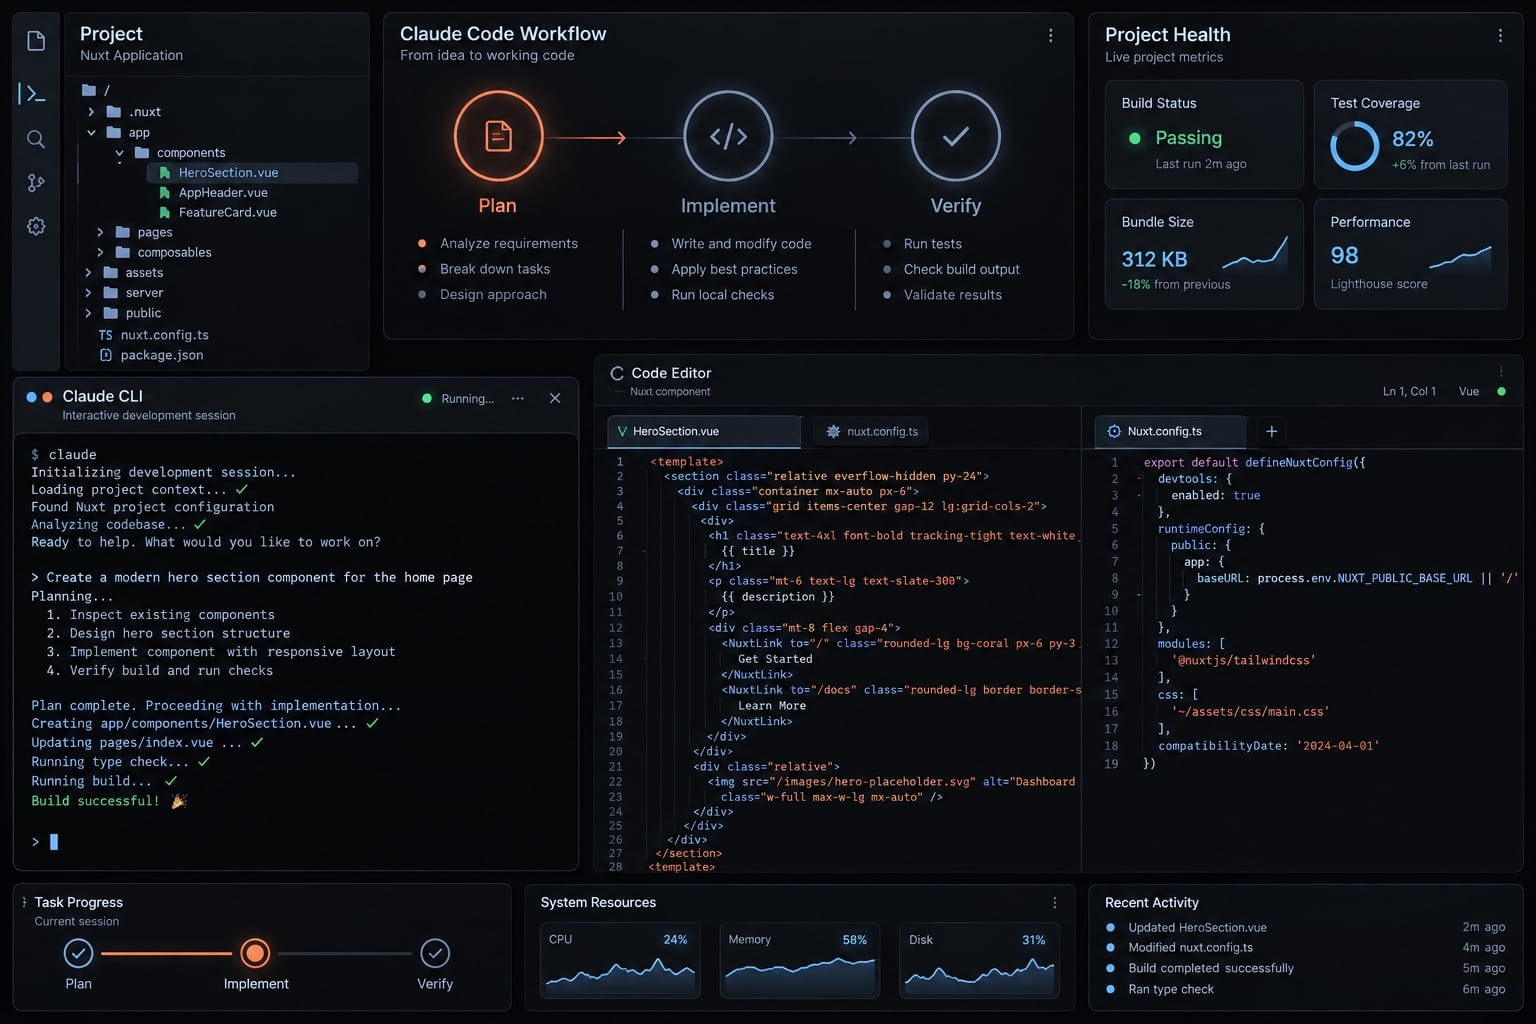Click the Bundle Size trend sparkline

click(x=1255, y=254)
